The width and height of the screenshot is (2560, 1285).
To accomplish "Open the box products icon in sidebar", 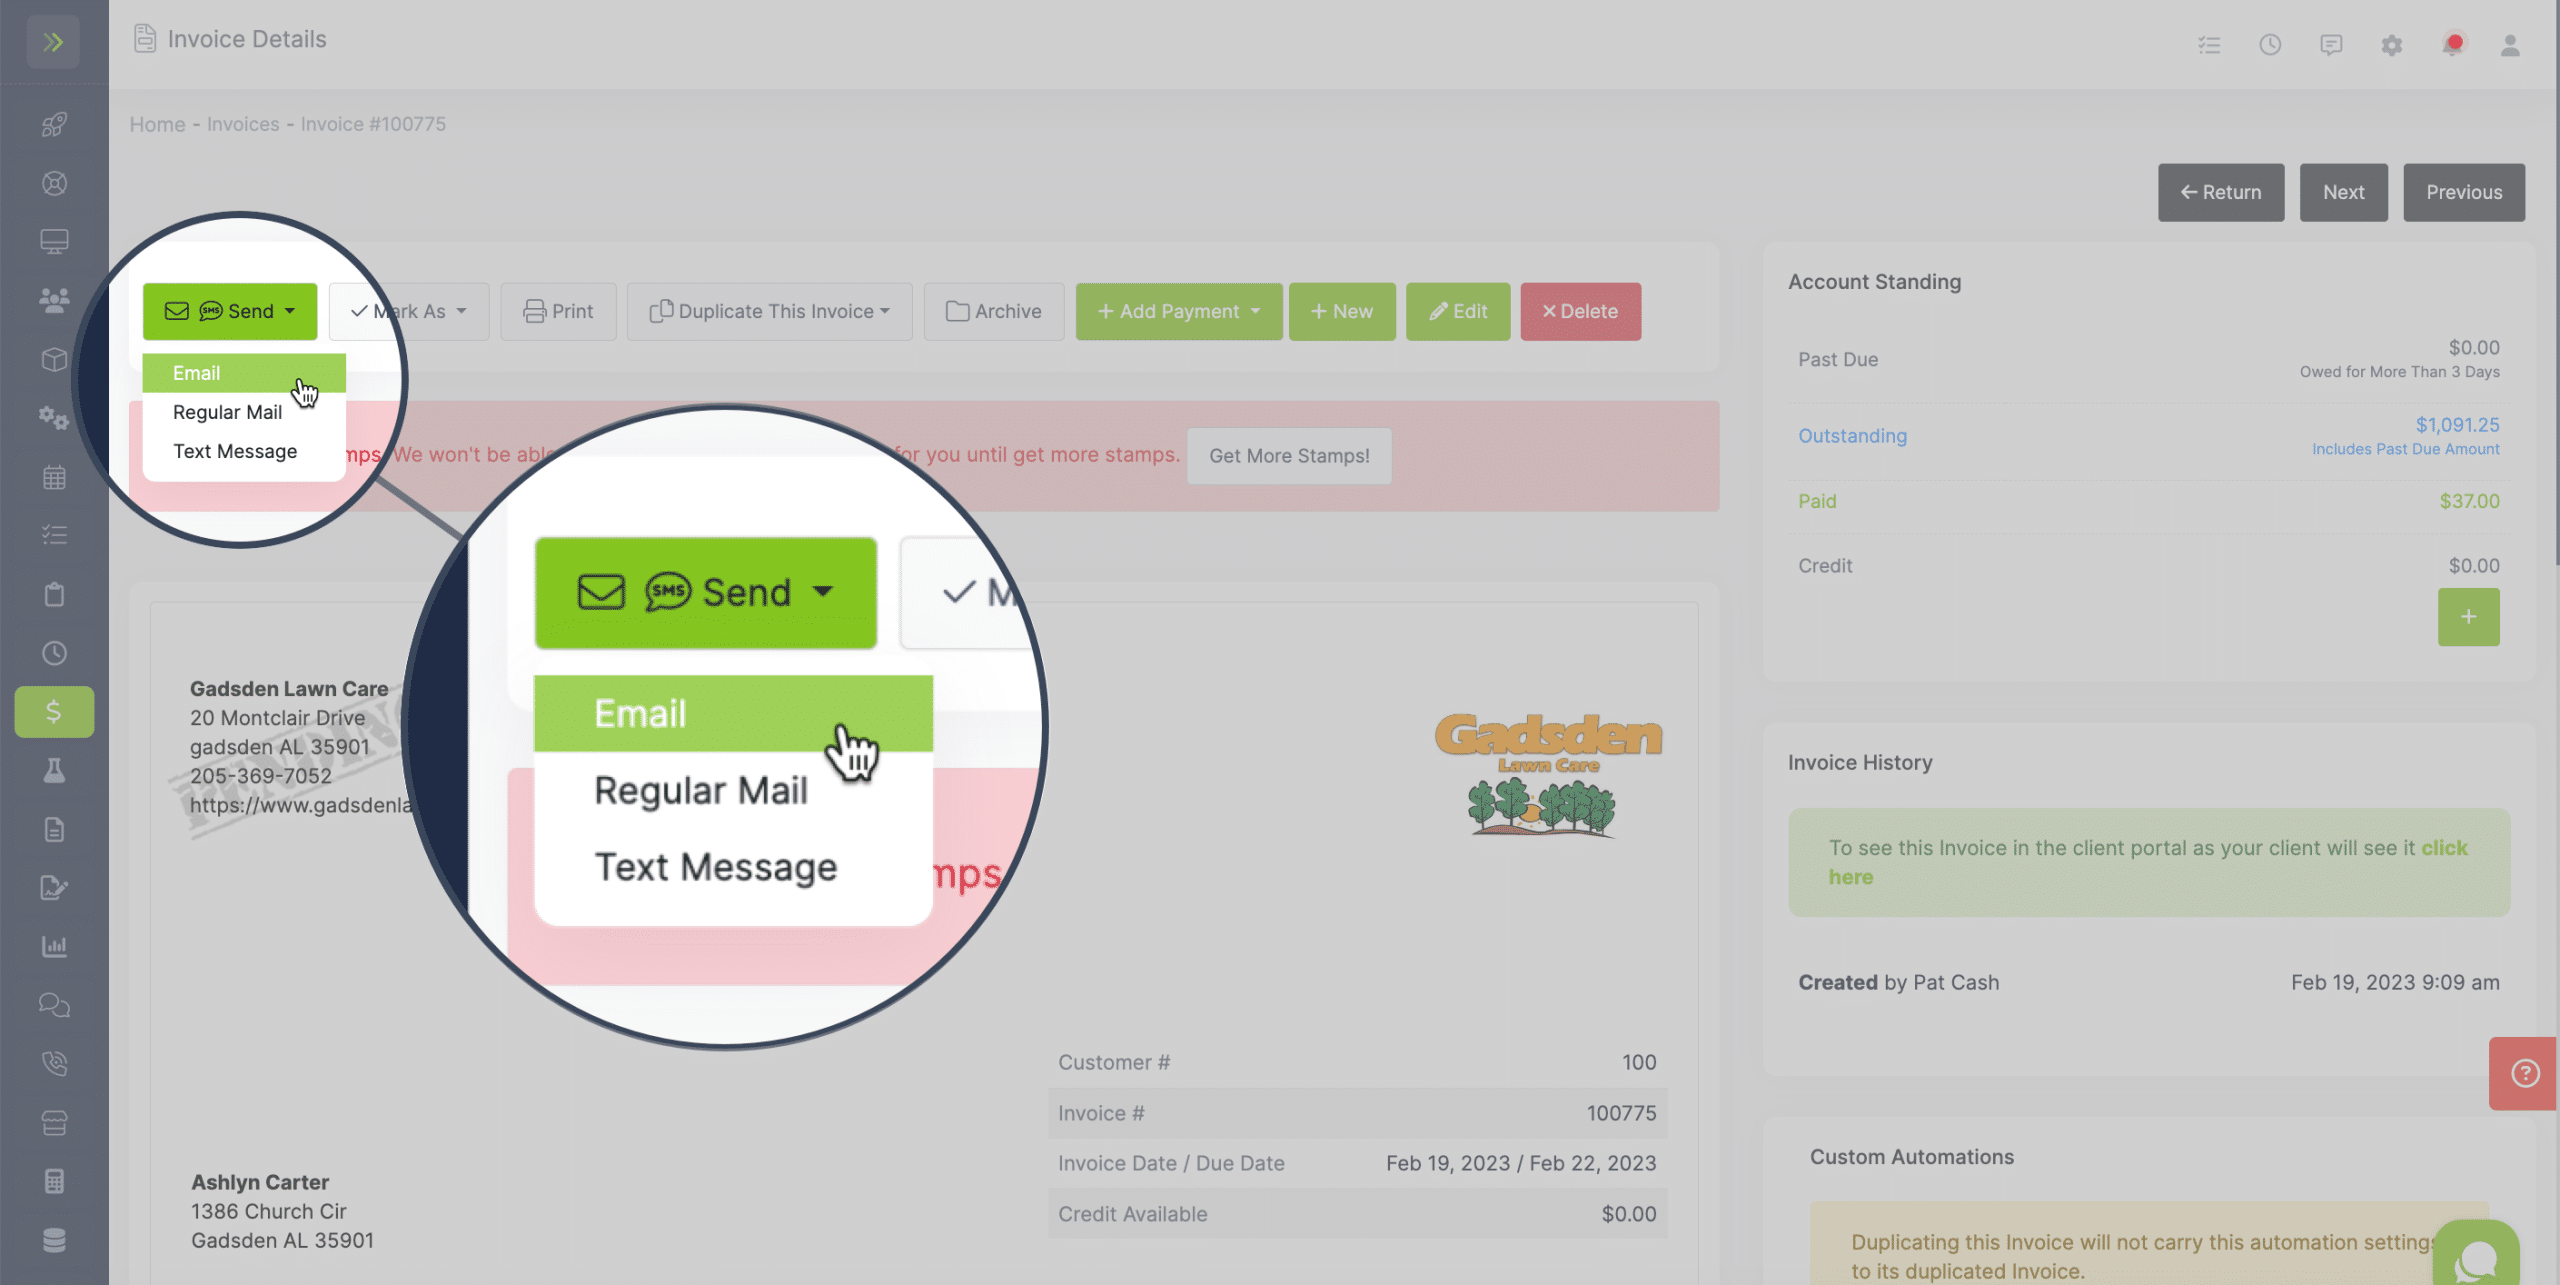I will coord(54,359).
